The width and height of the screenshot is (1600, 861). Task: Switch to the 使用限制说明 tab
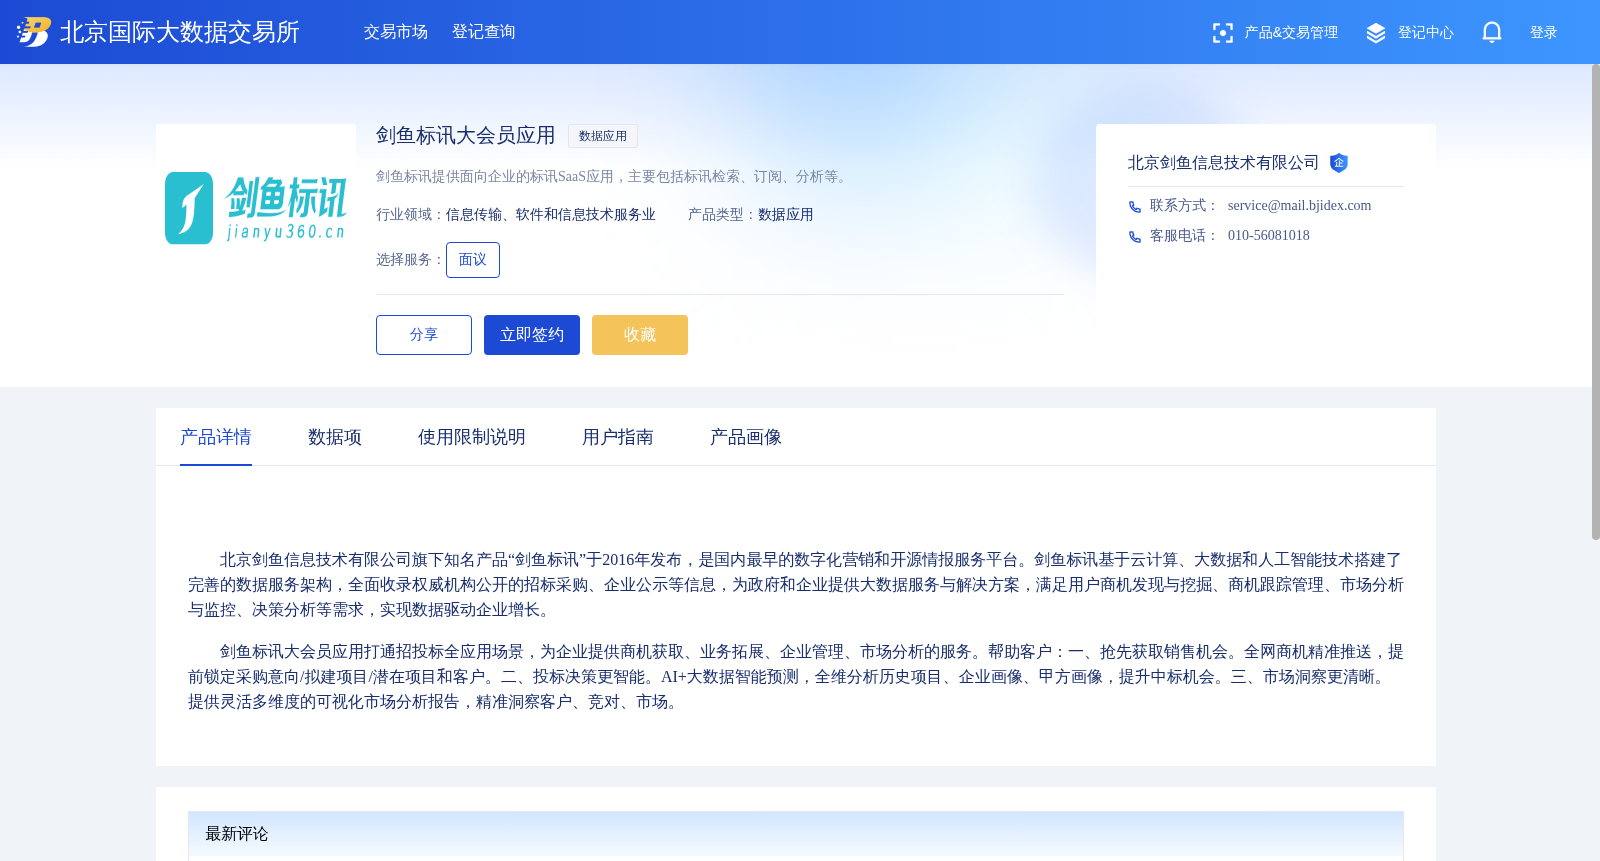[x=472, y=437]
